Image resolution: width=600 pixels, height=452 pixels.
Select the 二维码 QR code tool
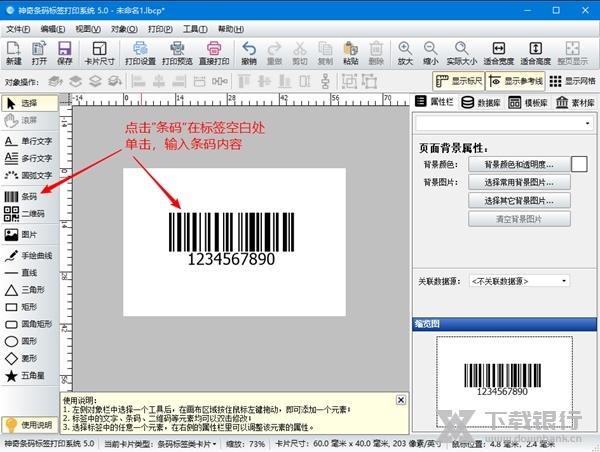[30, 214]
